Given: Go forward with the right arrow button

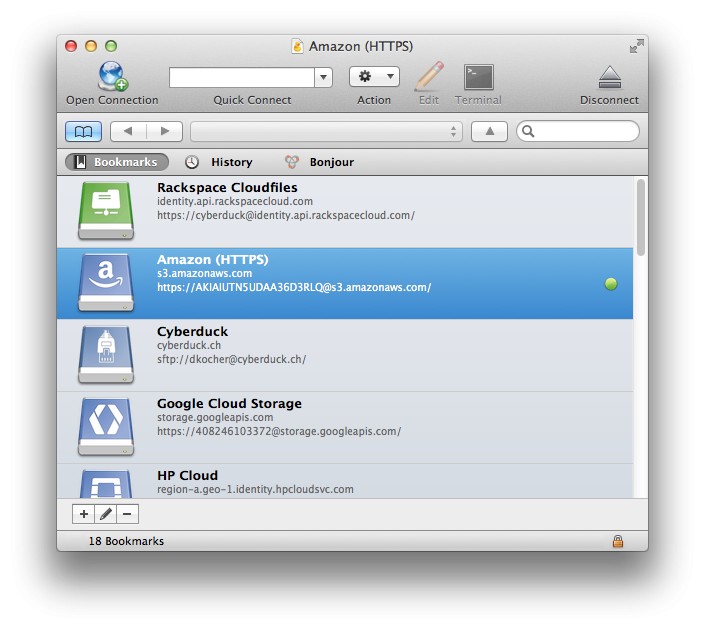Looking at the screenshot, I should [x=165, y=131].
